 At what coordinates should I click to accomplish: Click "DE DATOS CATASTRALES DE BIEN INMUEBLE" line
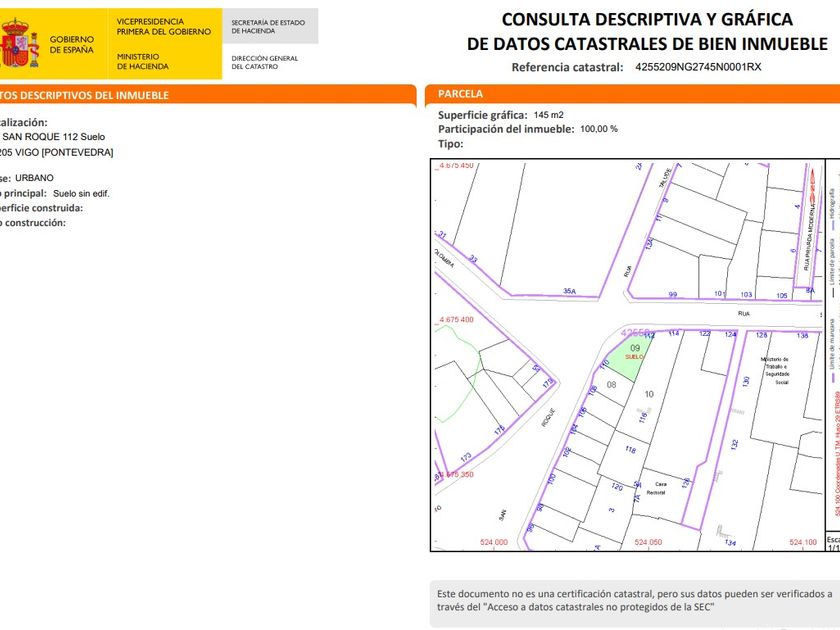(x=647, y=44)
